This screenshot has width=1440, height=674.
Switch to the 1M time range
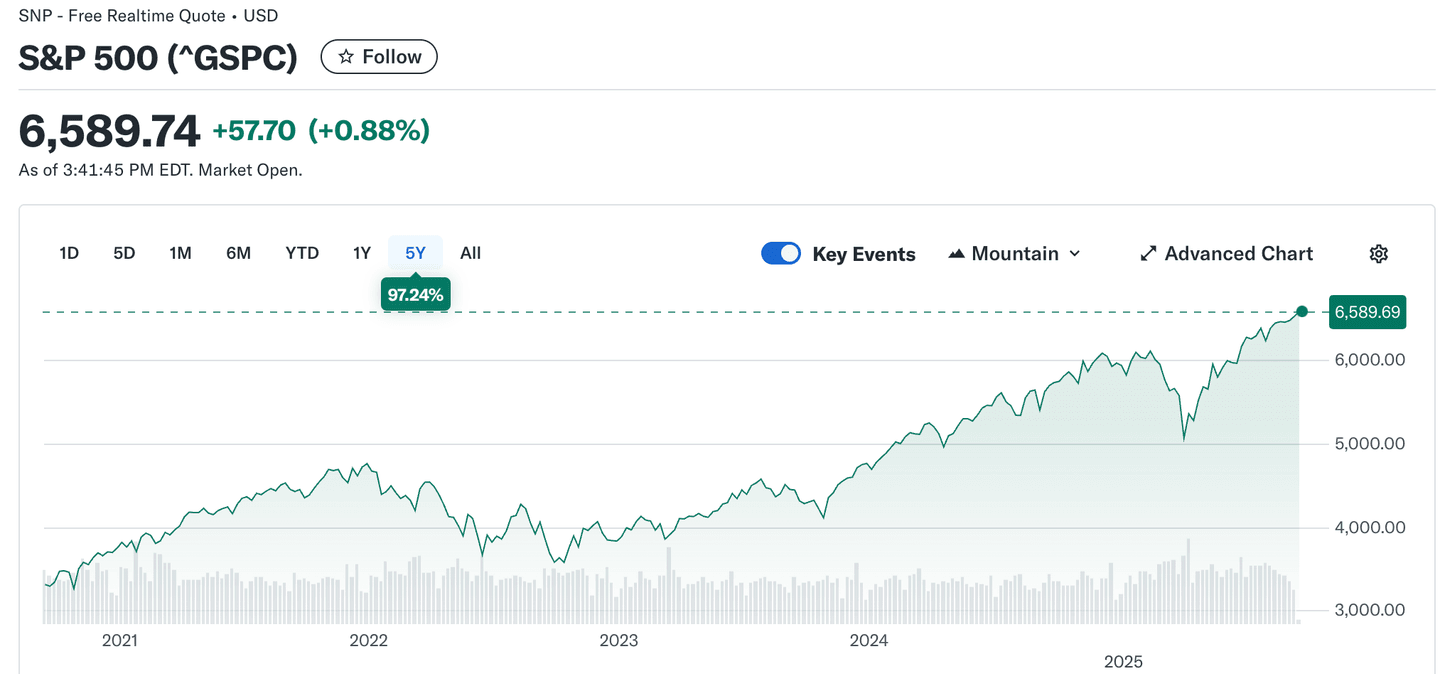pos(180,253)
